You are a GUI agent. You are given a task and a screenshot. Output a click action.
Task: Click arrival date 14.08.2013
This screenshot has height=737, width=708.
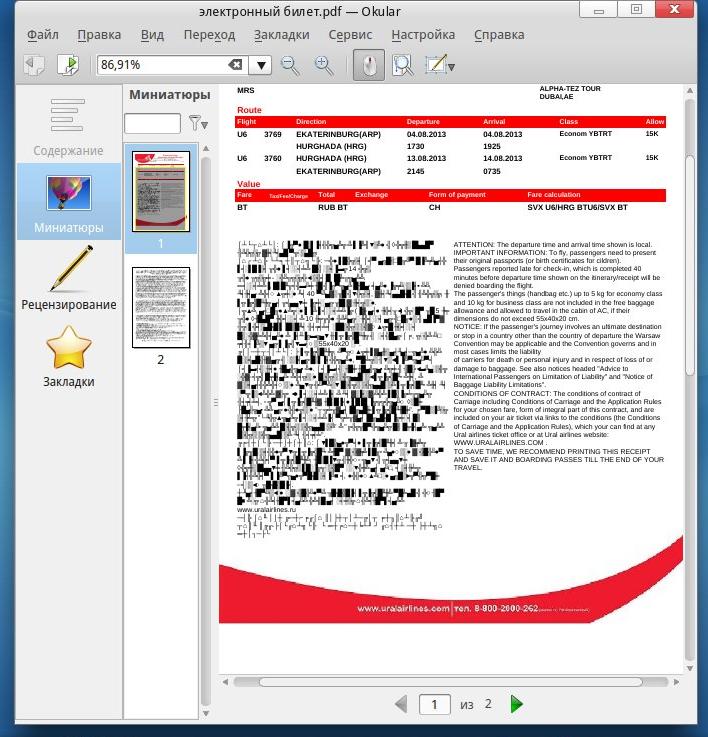click(x=503, y=158)
